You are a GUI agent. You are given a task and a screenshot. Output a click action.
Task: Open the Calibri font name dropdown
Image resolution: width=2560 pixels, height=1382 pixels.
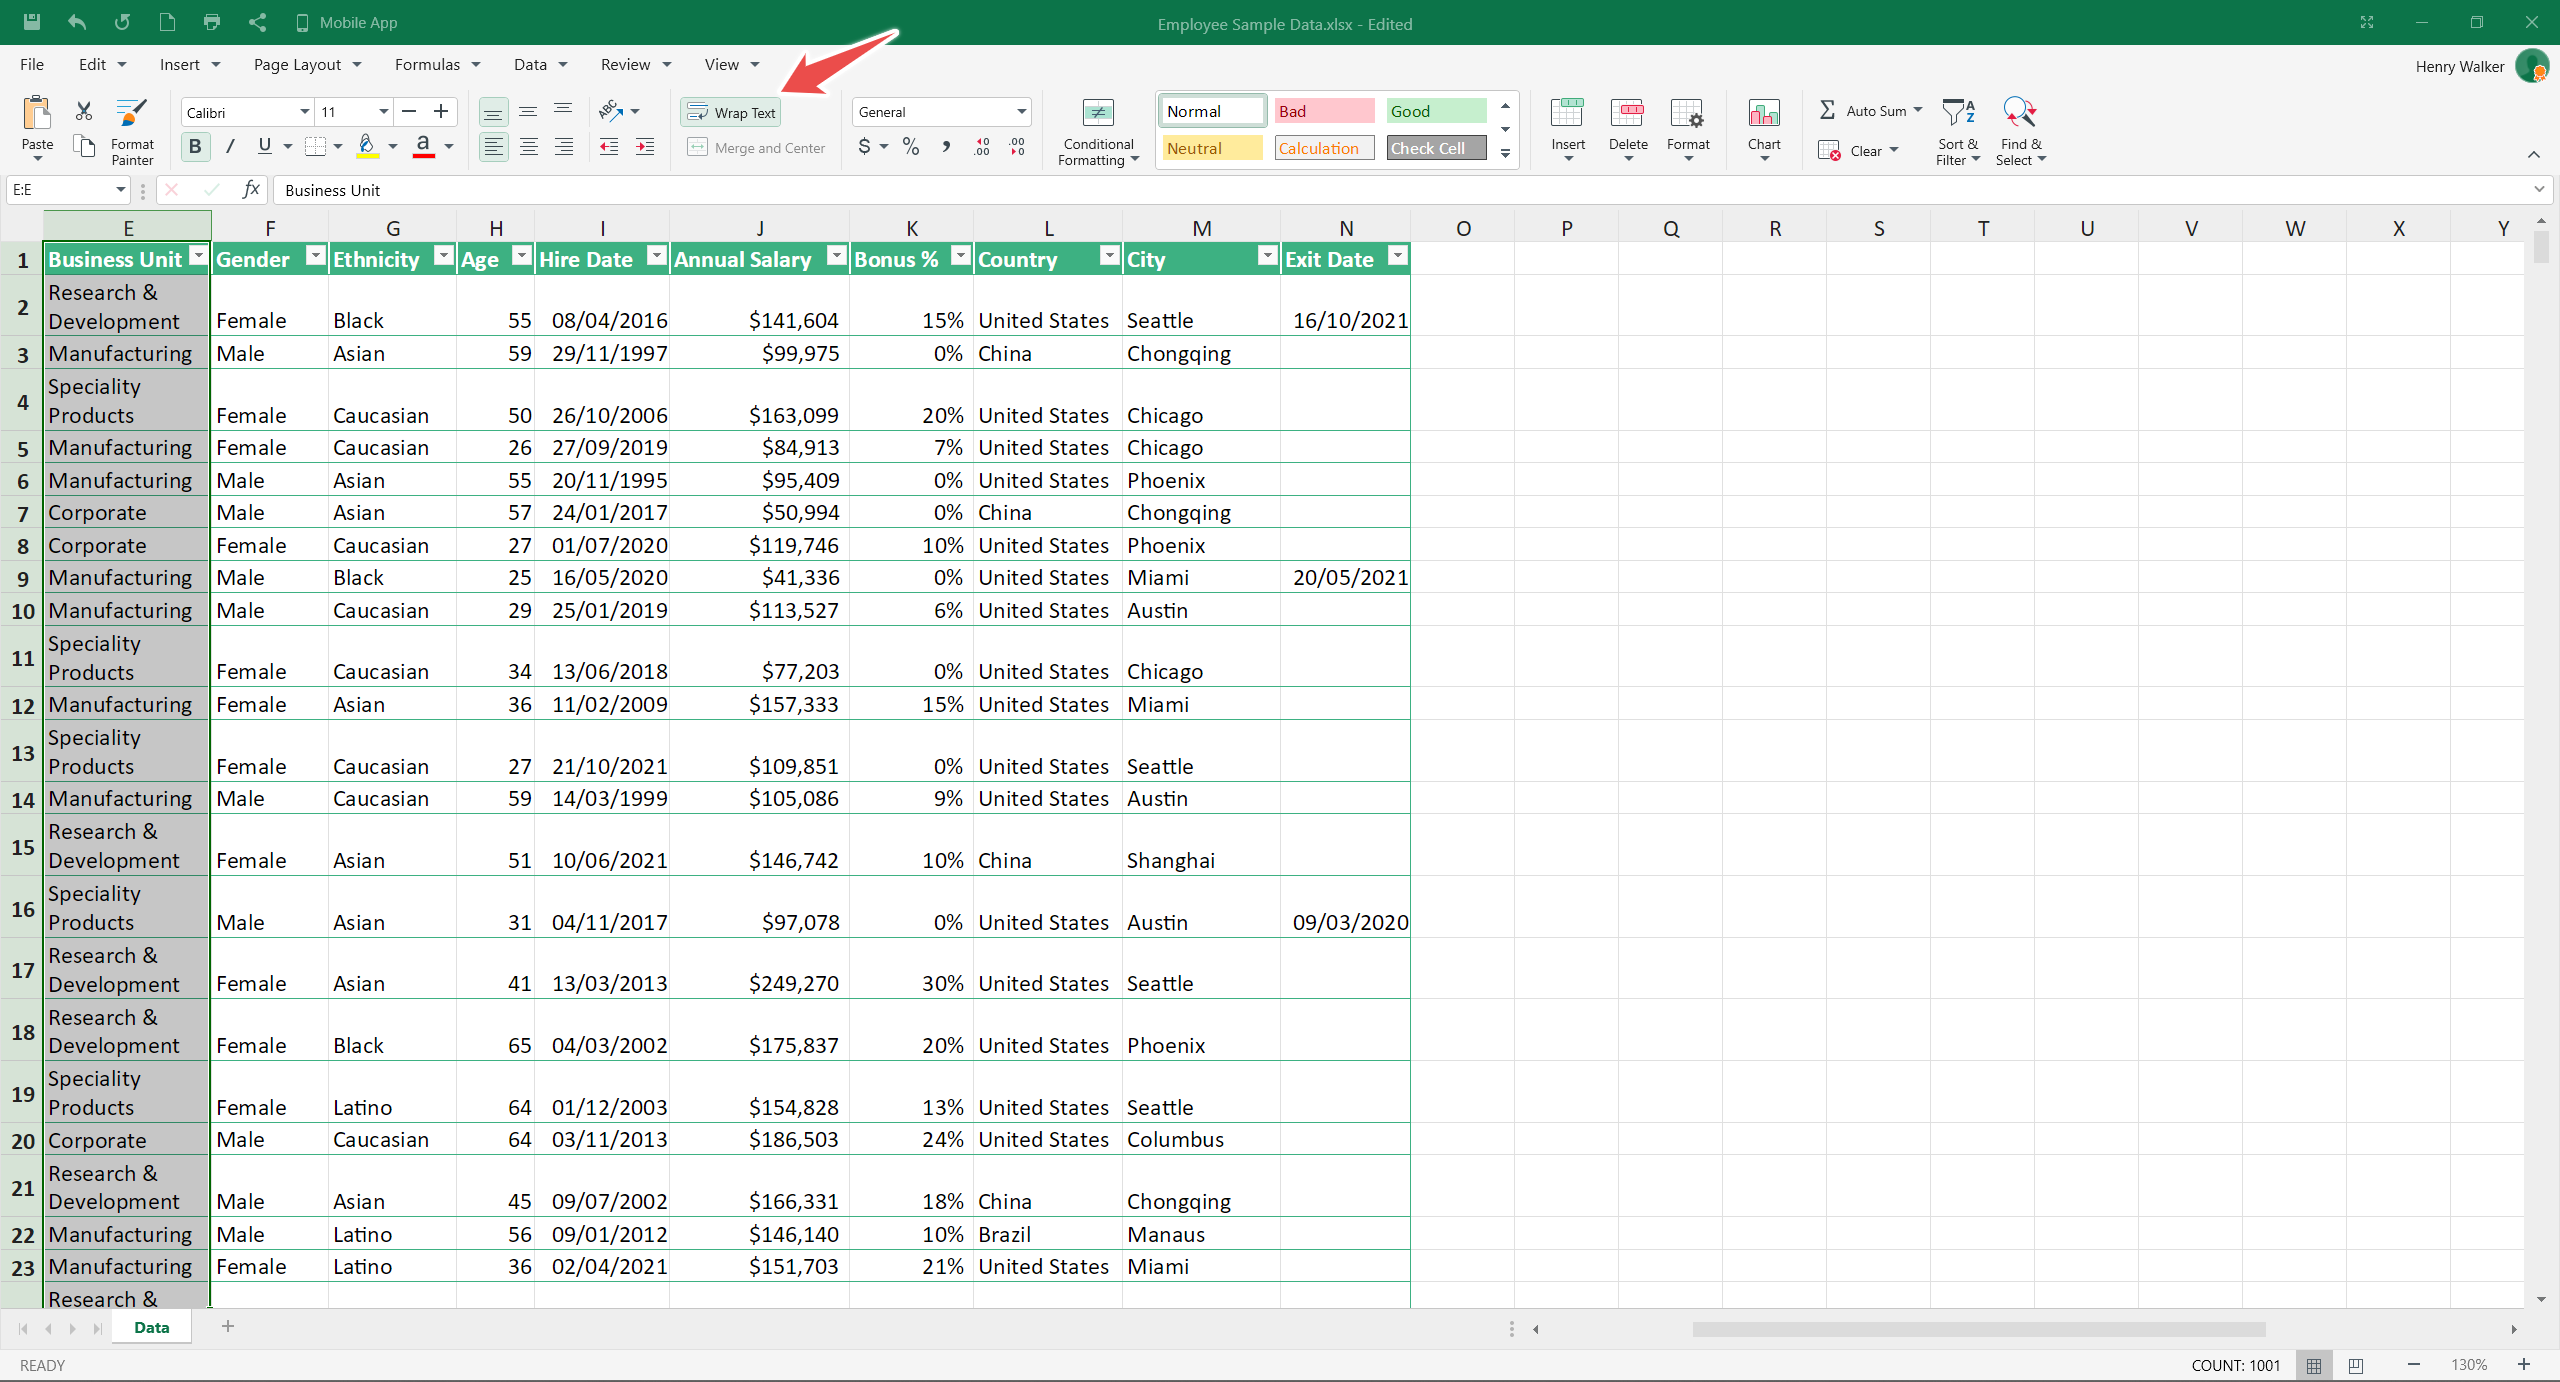pyautogui.click(x=304, y=112)
